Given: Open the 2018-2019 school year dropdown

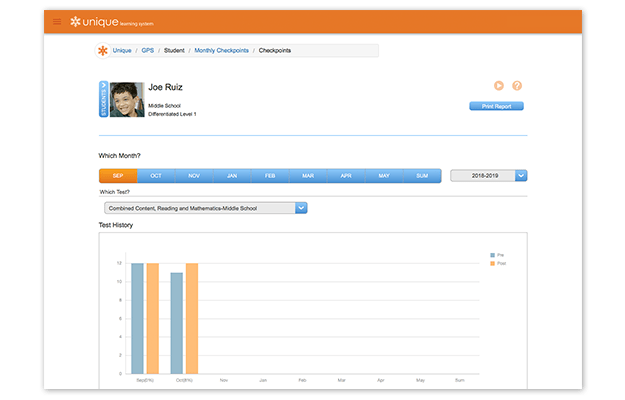Looking at the screenshot, I should [489, 176].
